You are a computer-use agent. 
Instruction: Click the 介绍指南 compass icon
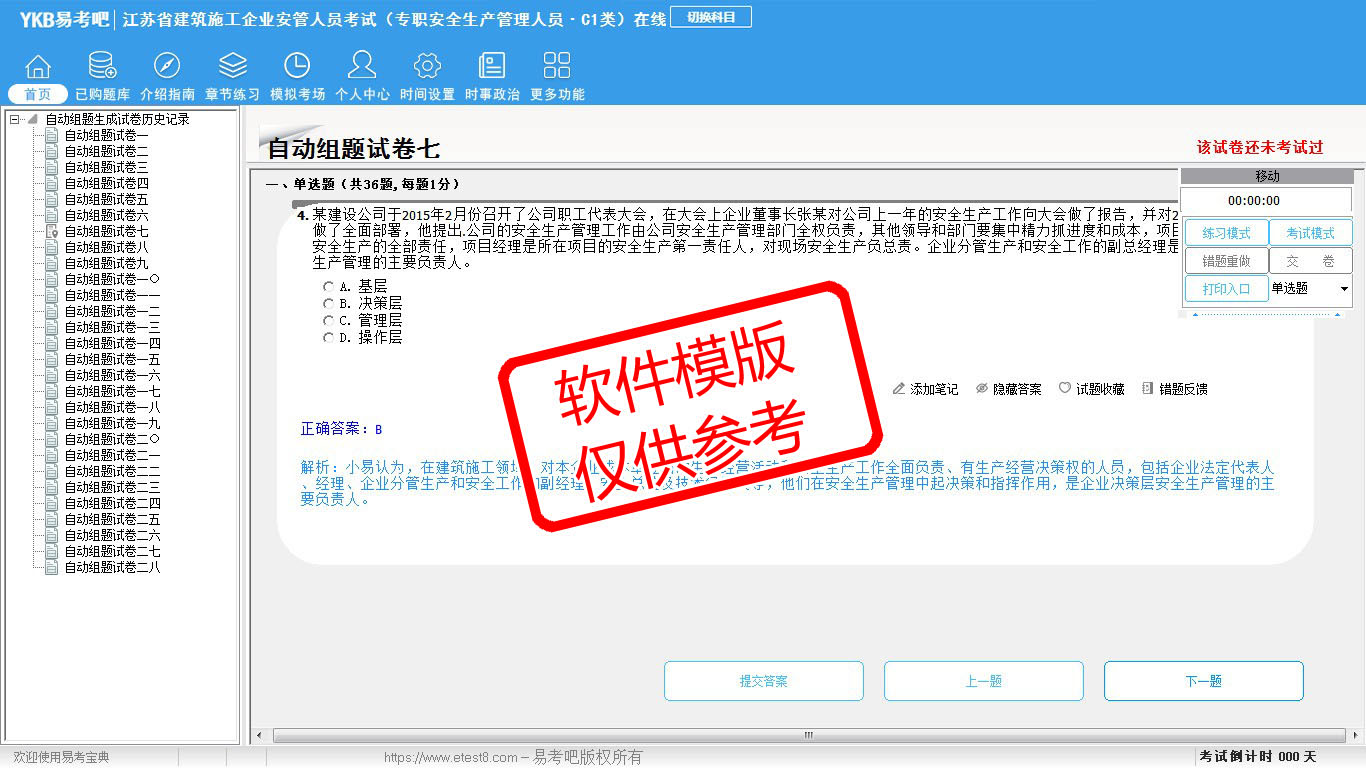point(167,67)
